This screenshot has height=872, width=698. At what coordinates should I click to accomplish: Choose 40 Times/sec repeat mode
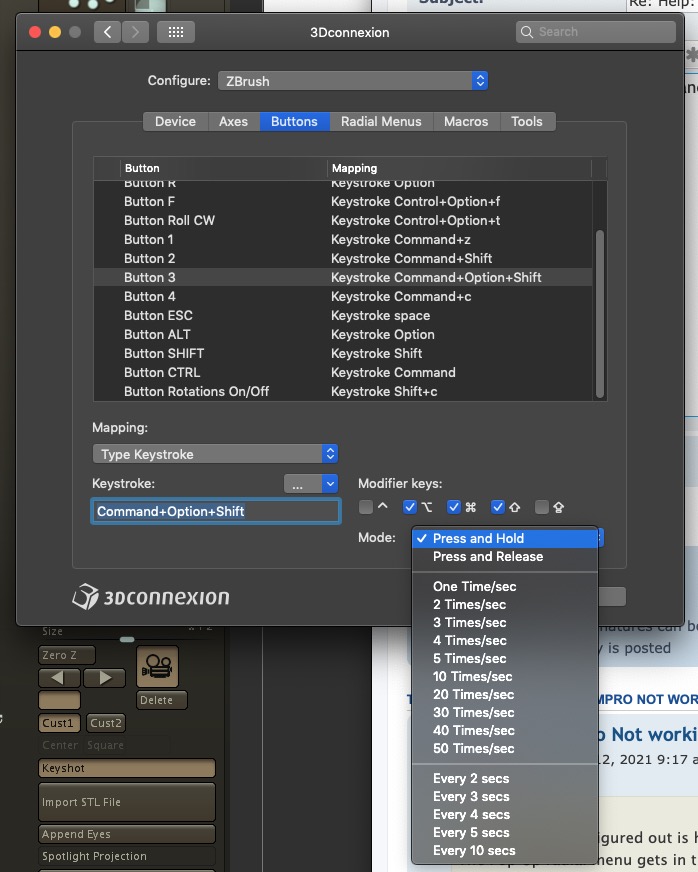(x=505, y=730)
